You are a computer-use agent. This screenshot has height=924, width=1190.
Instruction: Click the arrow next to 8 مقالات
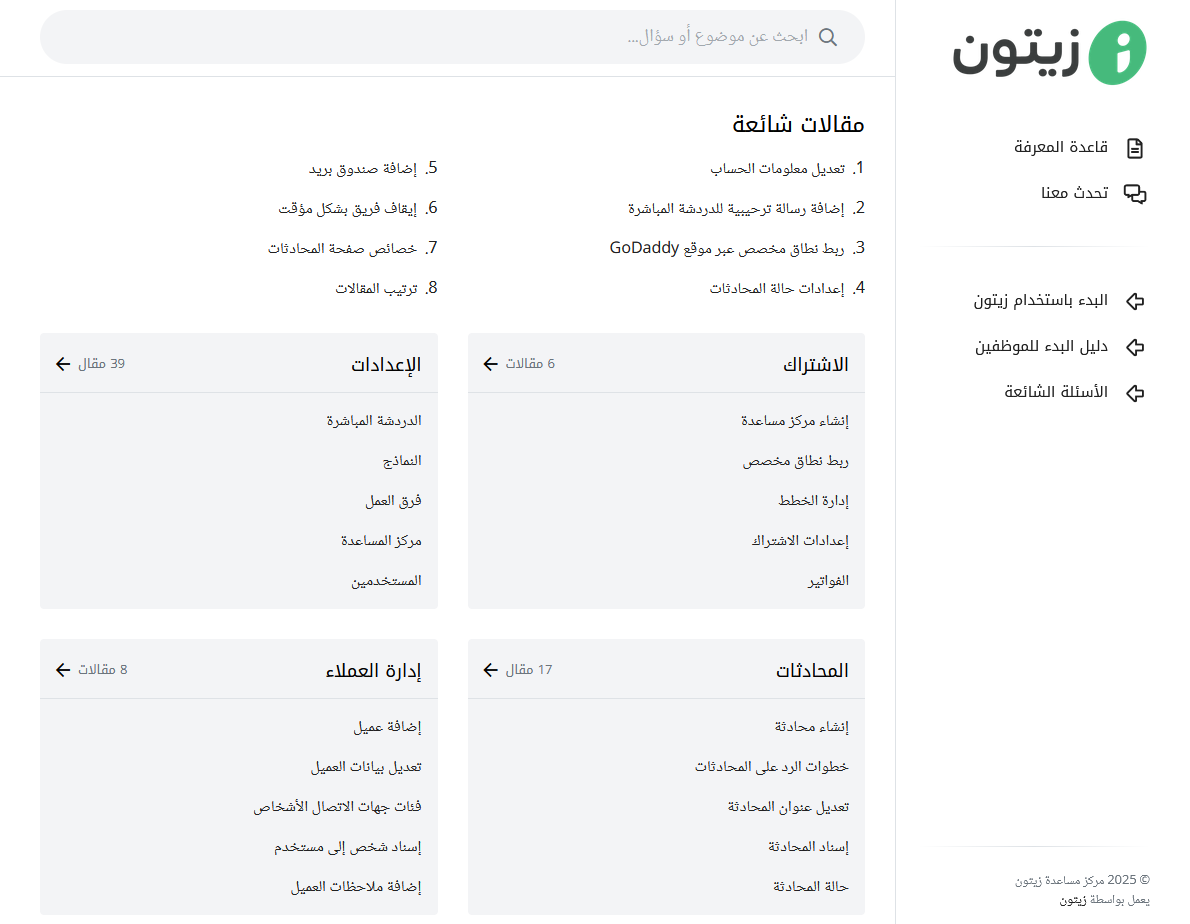point(63,670)
